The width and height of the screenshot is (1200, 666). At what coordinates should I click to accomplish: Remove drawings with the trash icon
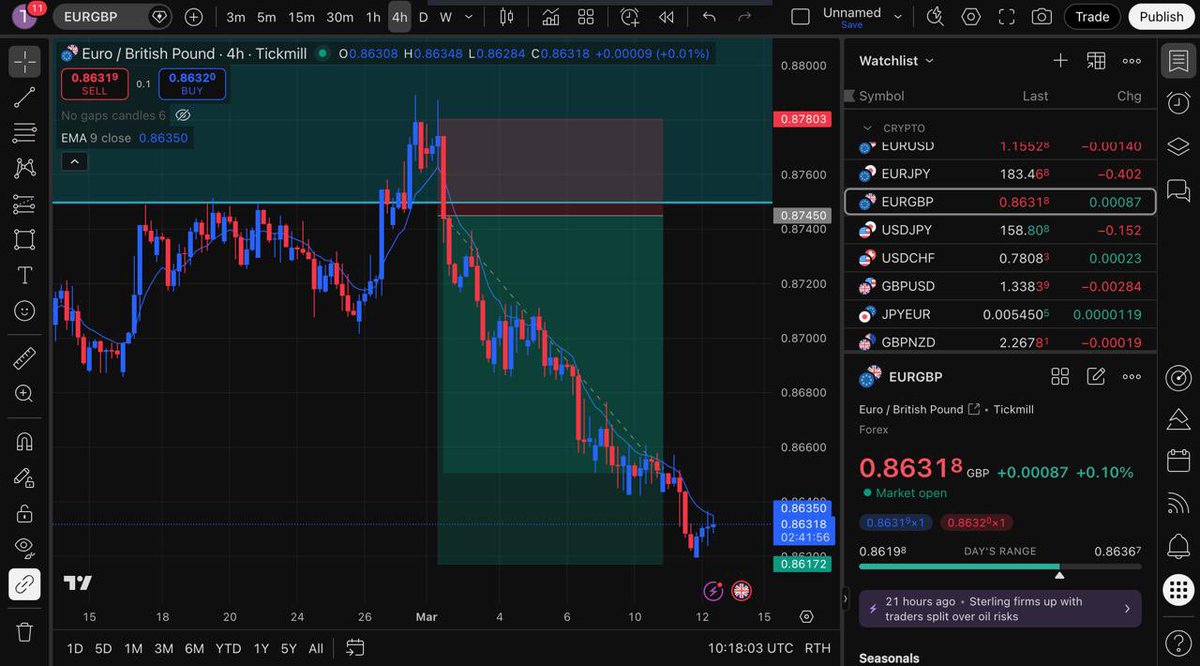pos(25,632)
